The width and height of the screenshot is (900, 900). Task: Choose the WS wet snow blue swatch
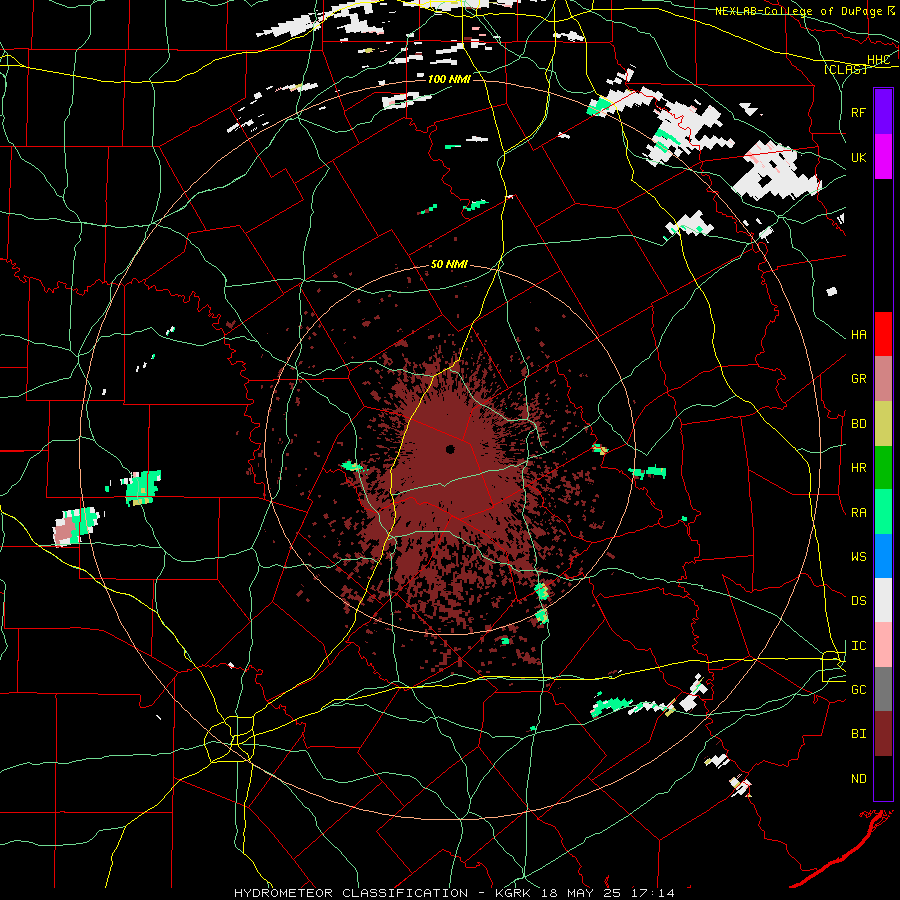point(883,556)
